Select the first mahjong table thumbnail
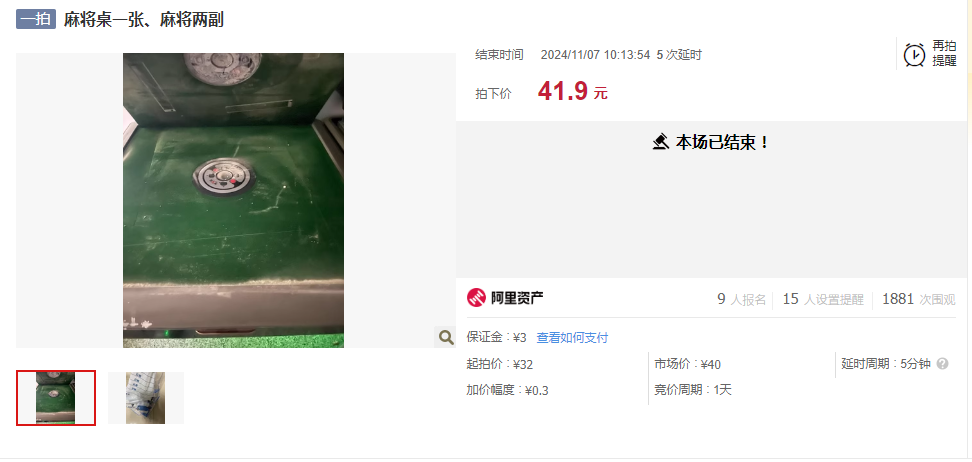Viewport: 972px width, 462px height. coord(56,398)
